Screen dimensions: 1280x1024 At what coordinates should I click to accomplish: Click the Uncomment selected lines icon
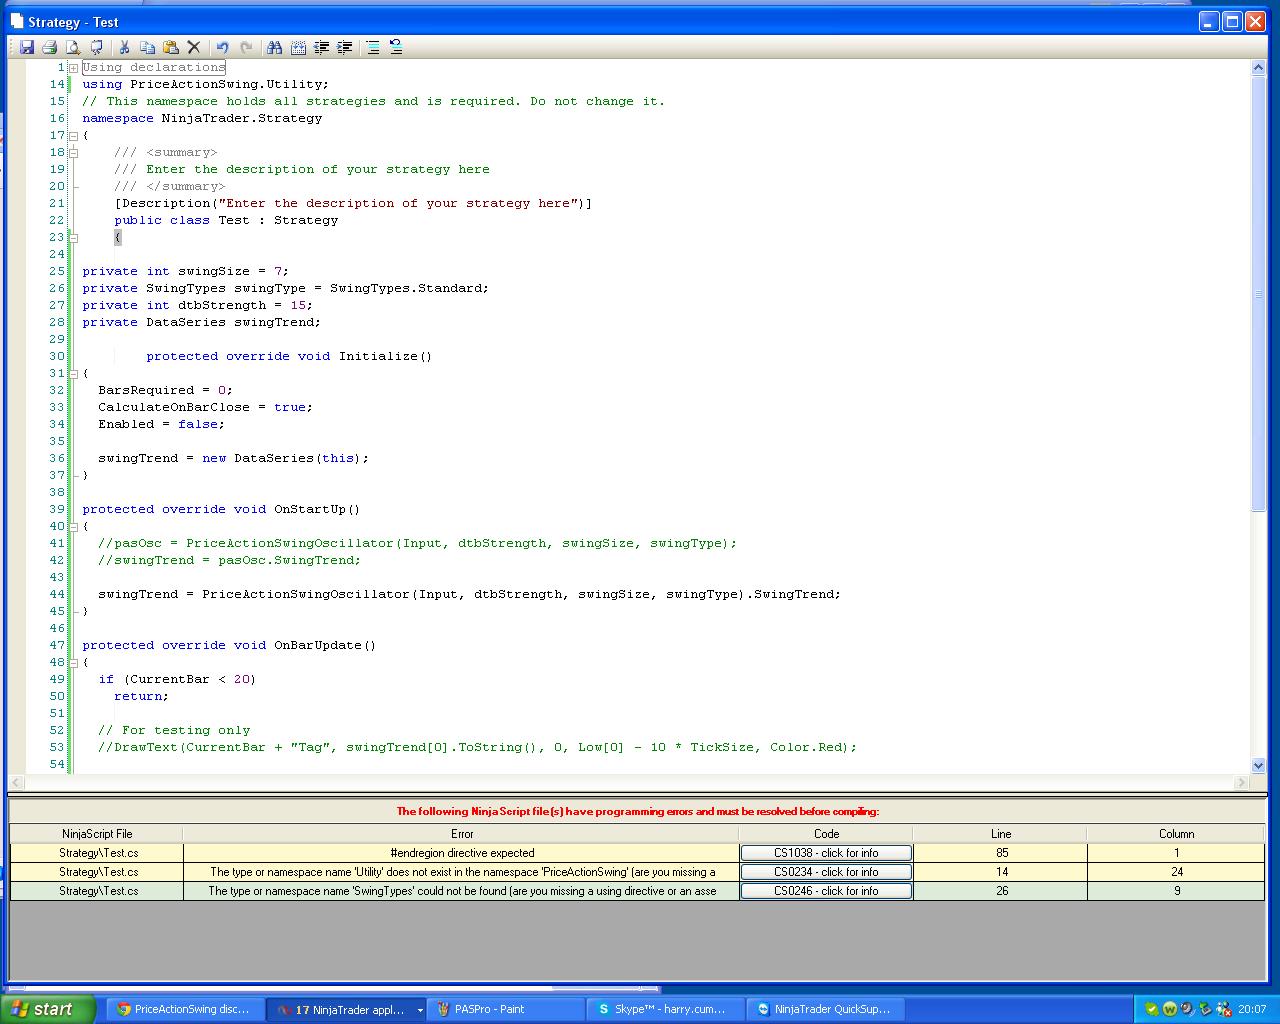click(x=396, y=47)
